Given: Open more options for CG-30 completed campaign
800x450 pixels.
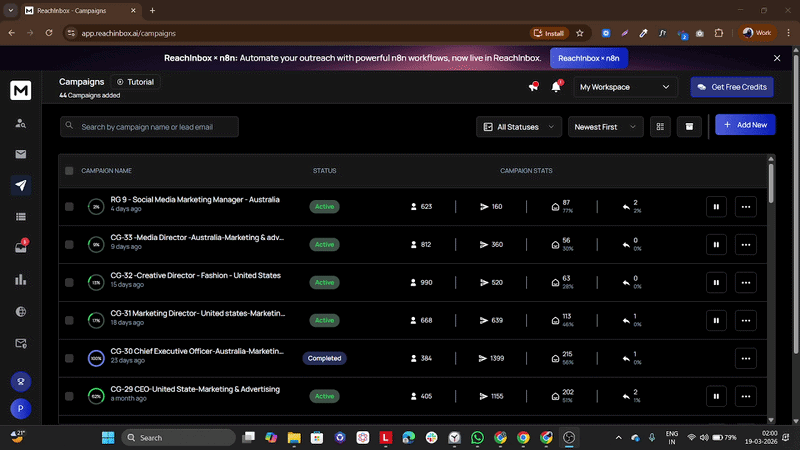Looking at the screenshot, I should pyautogui.click(x=745, y=358).
